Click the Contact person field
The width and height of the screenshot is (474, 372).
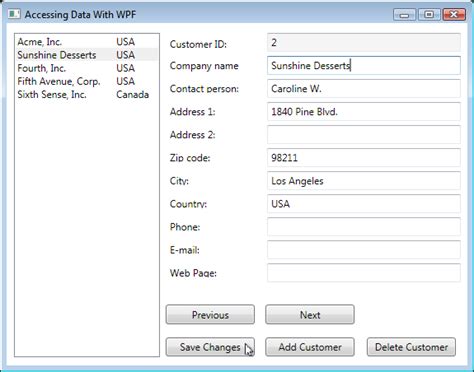click(364, 88)
